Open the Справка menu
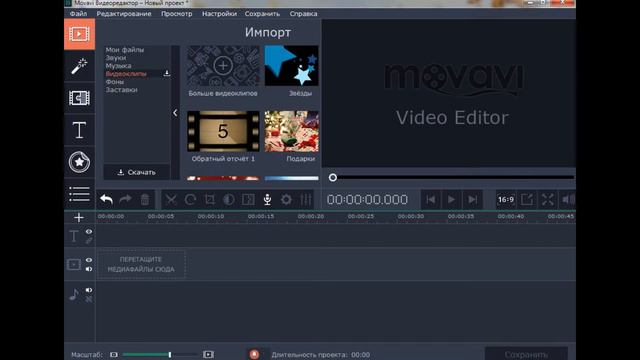640x360 pixels. tap(303, 13)
